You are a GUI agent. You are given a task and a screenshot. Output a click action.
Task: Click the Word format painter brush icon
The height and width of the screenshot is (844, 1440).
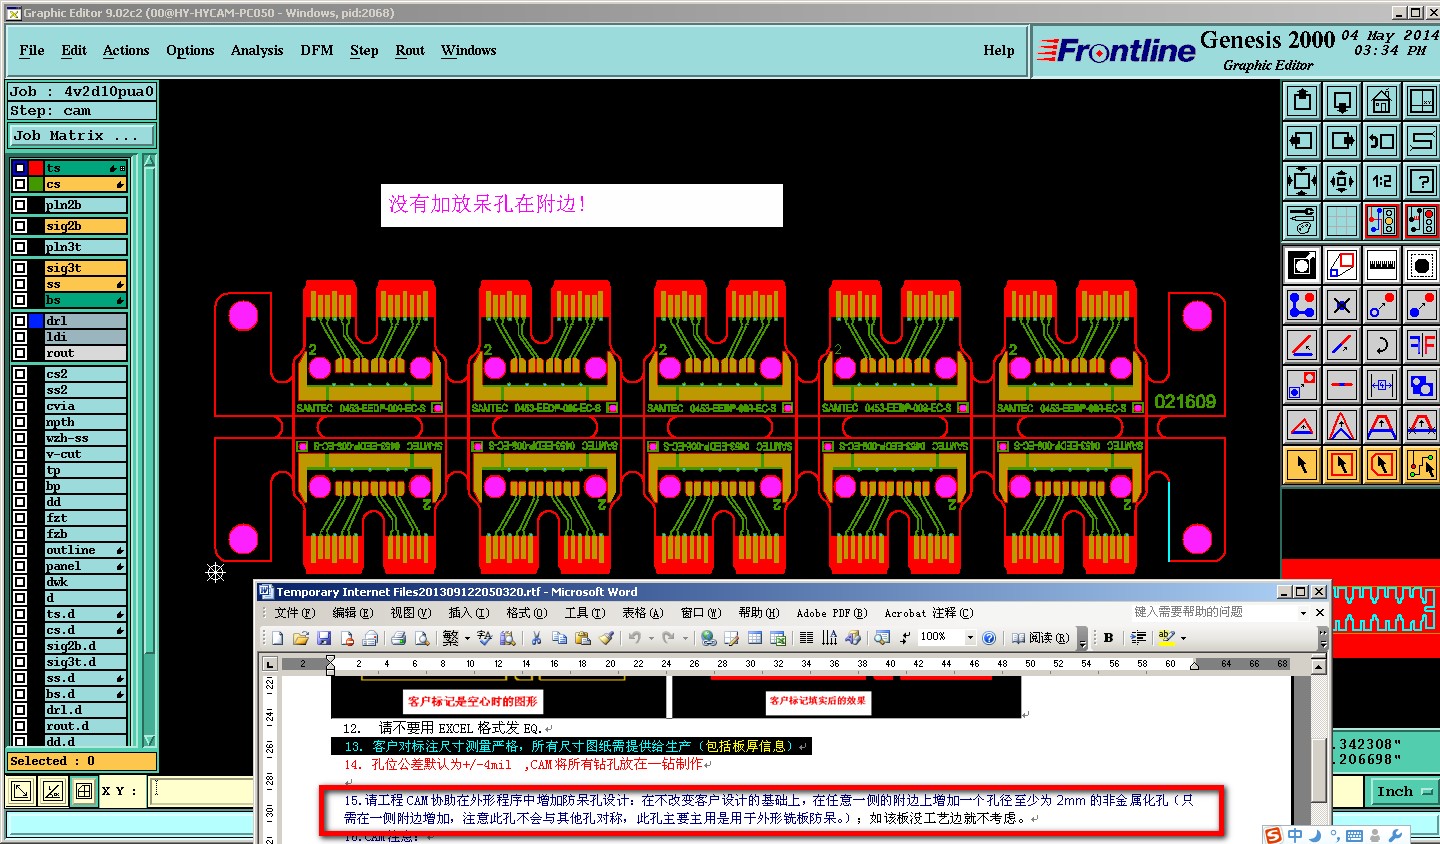pos(606,637)
